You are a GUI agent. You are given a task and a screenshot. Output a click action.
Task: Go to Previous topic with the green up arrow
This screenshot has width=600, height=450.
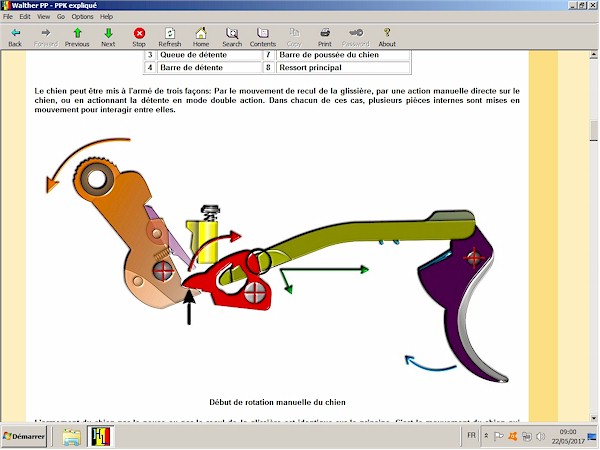click(x=77, y=37)
